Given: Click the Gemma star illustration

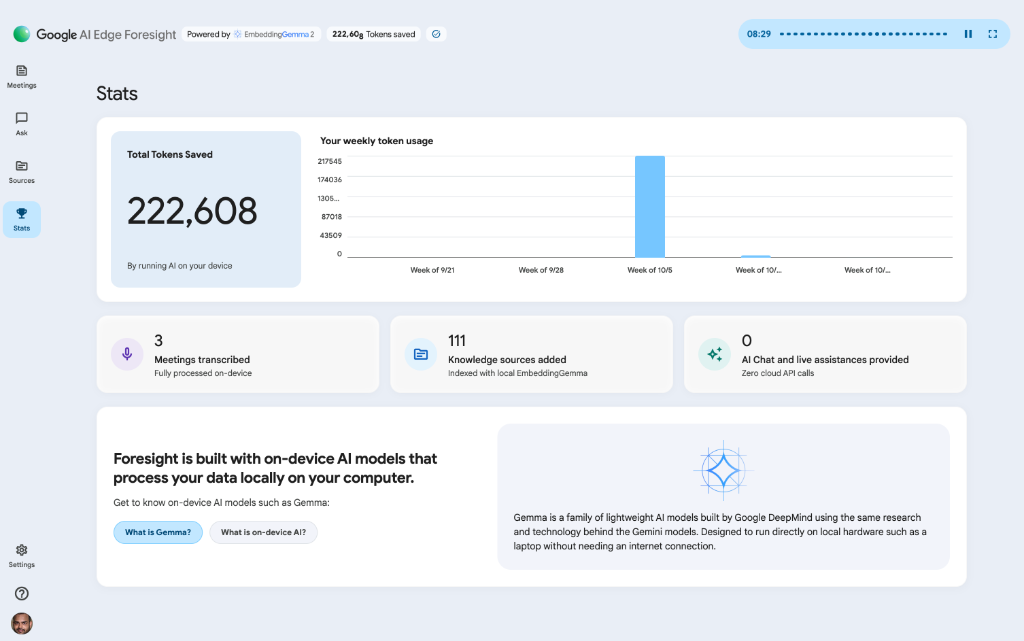Looking at the screenshot, I should [x=723, y=471].
